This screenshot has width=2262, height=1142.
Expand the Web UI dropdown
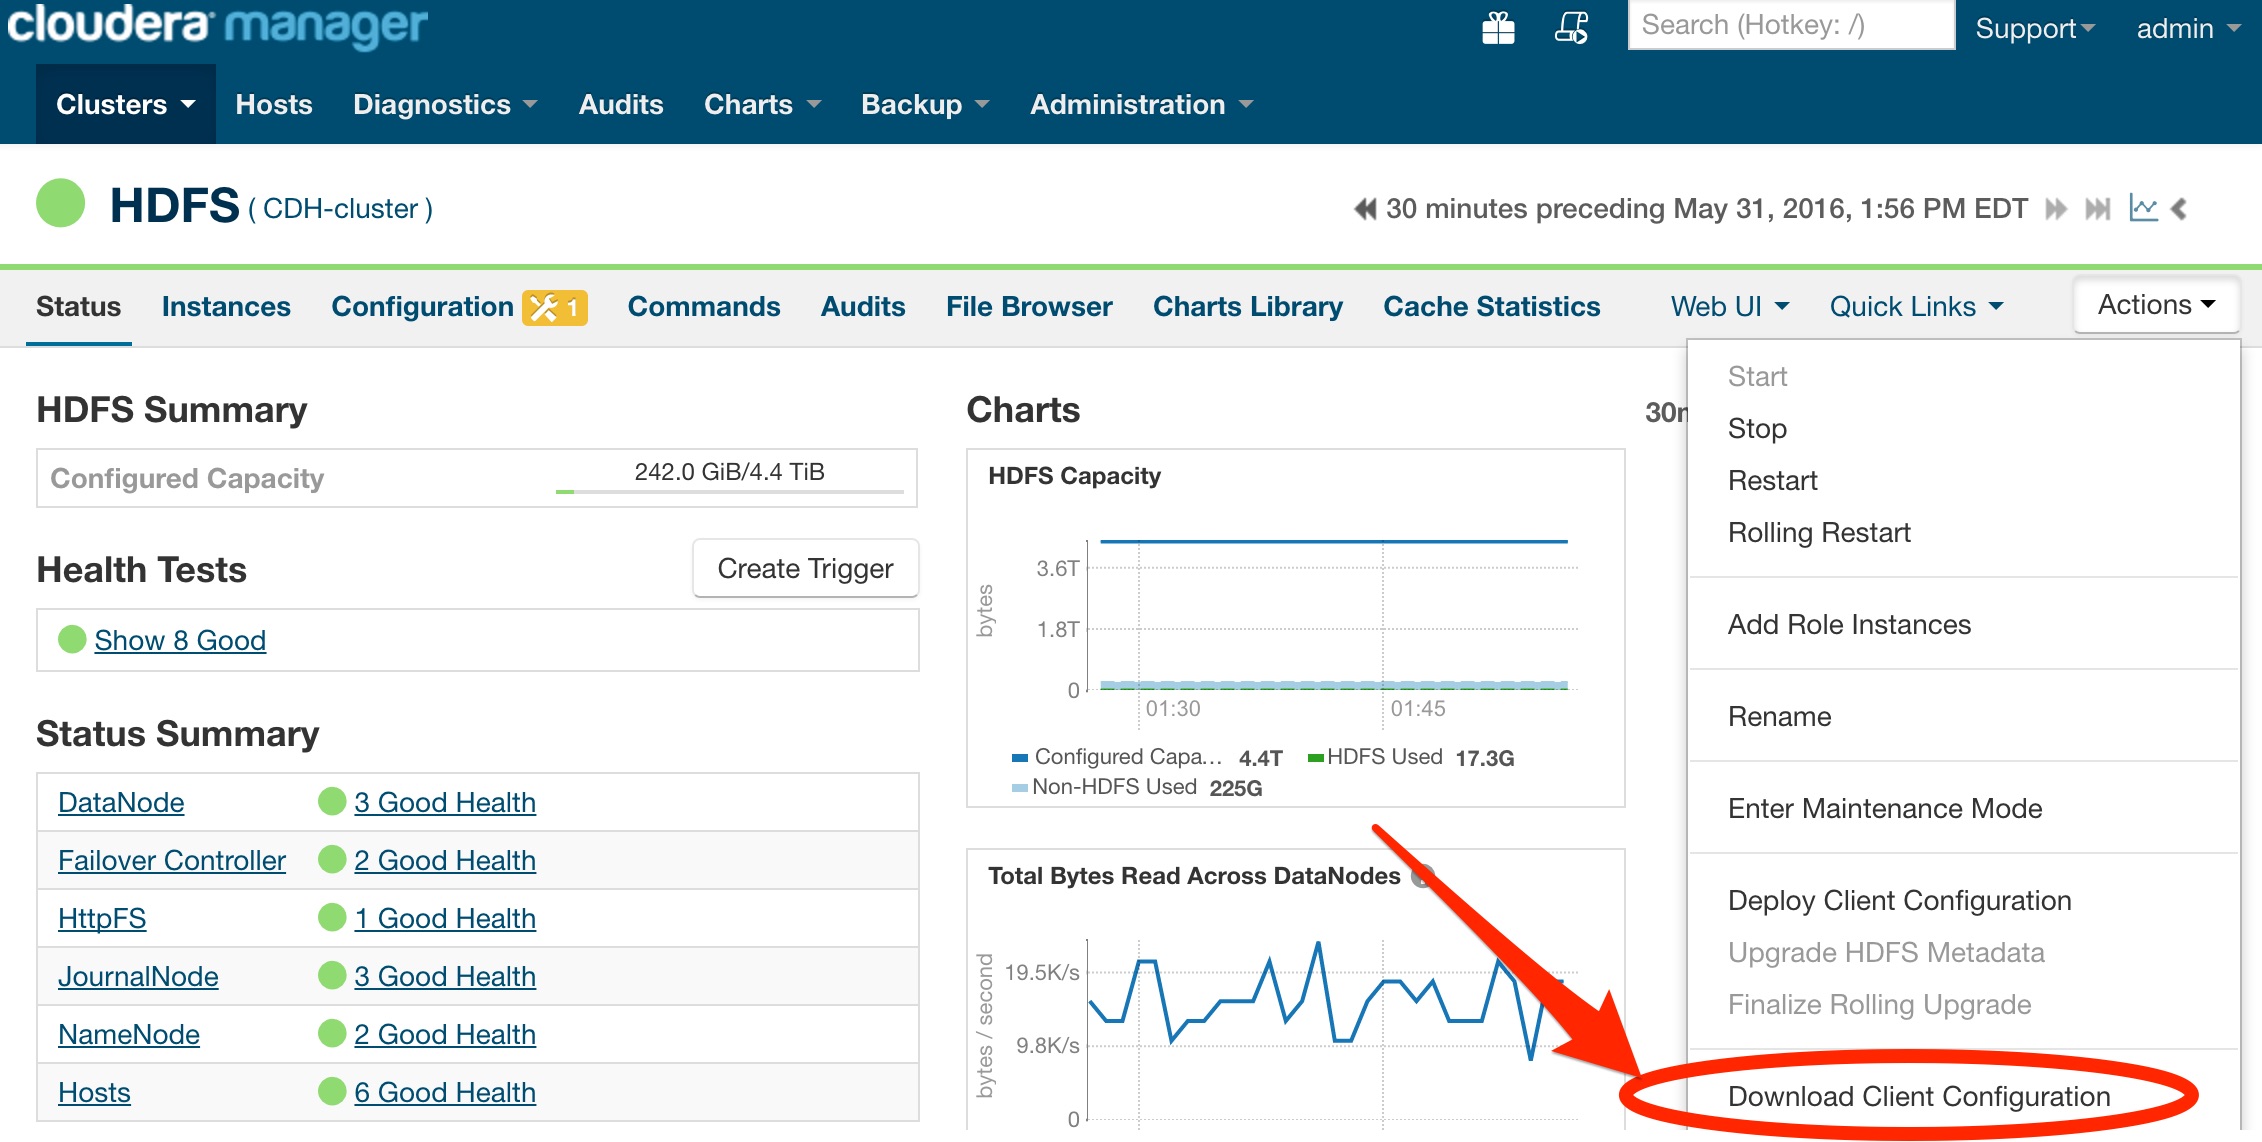1729,306
